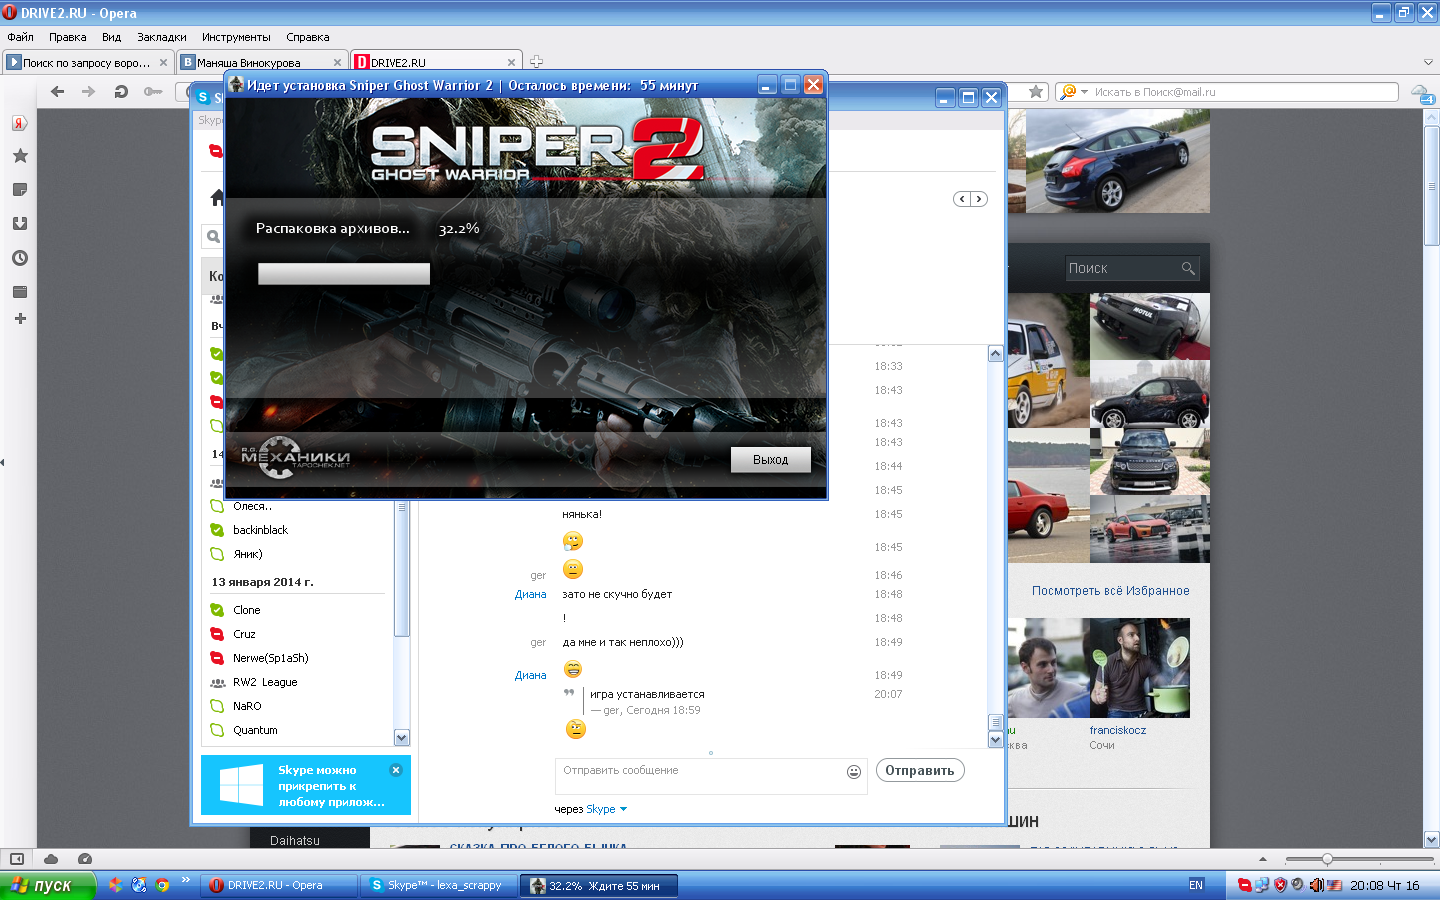Adjust the Opera page zoom slider
The image size is (1440, 900).
[x=1327, y=859]
